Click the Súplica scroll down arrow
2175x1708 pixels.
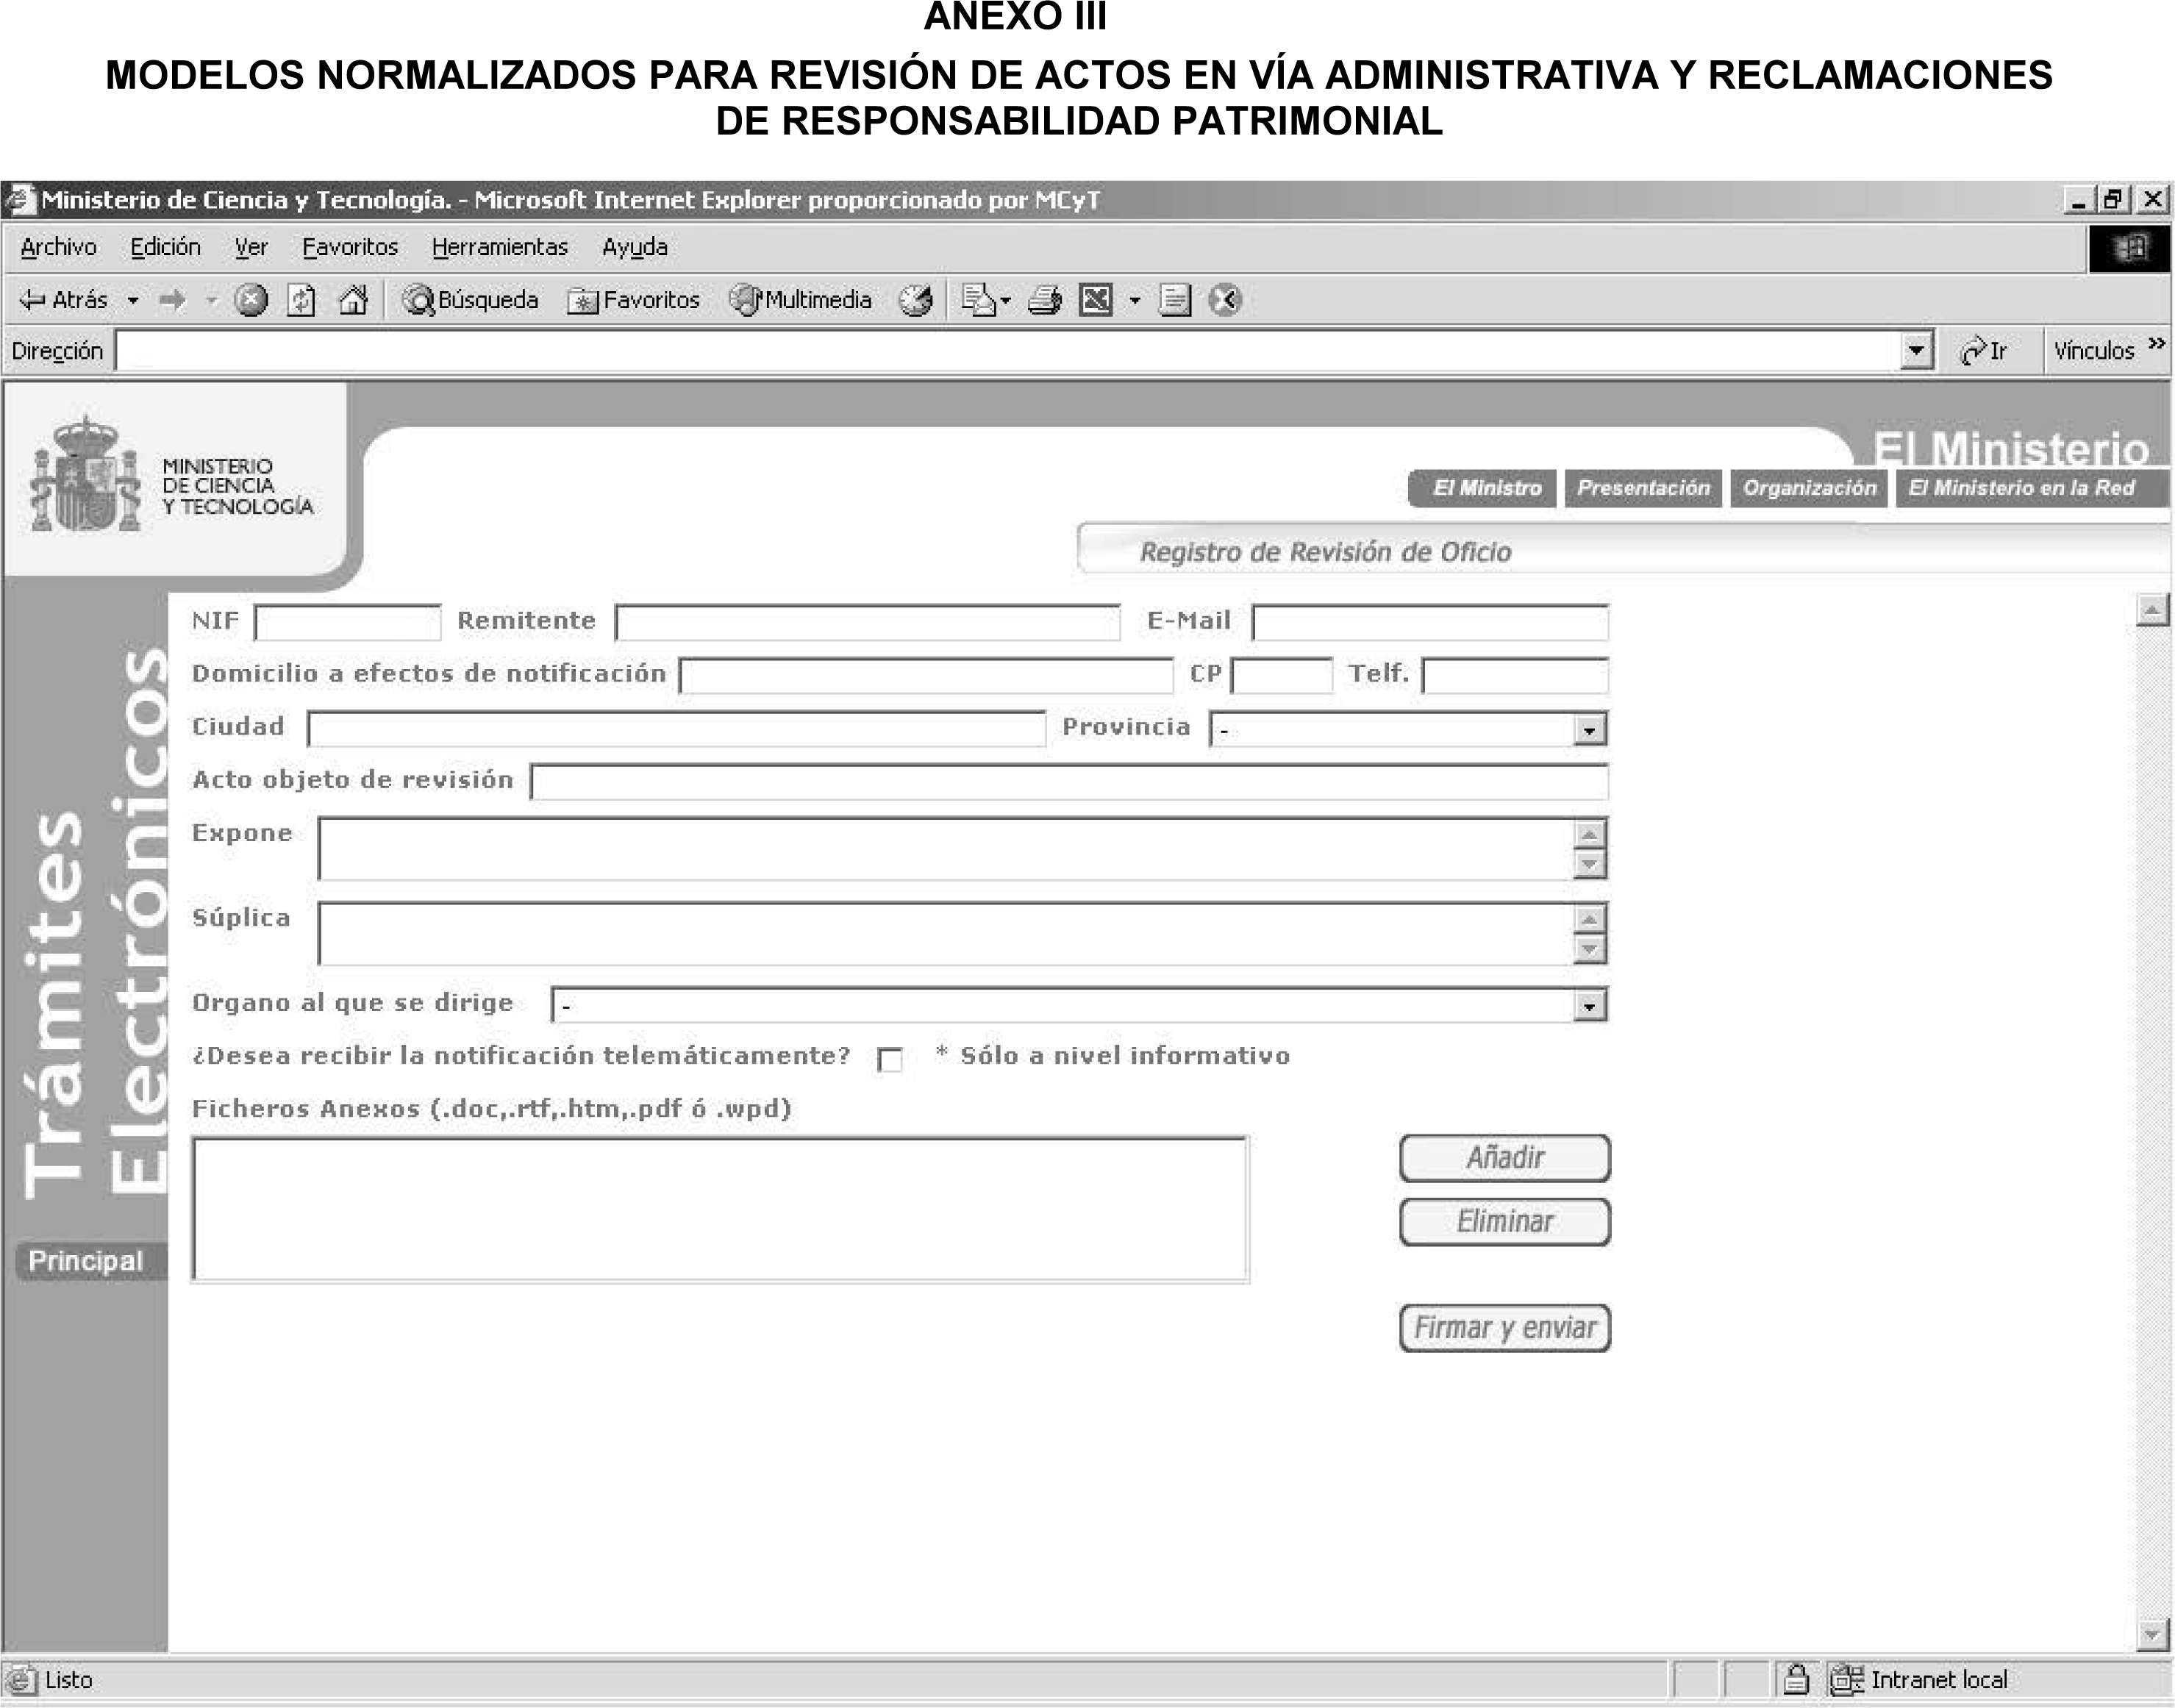click(1589, 949)
